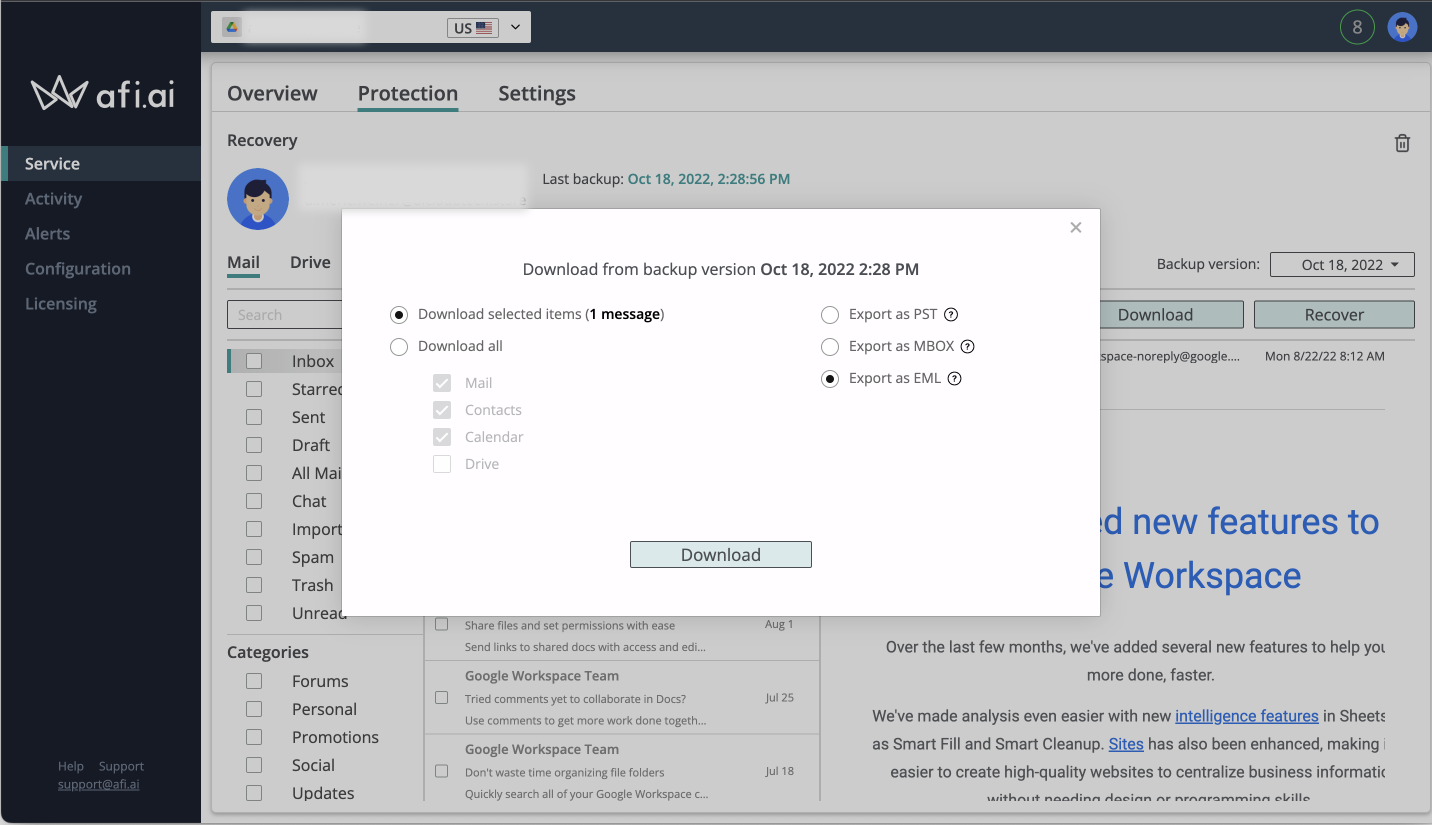Expand the country selector chevron

pos(515,27)
